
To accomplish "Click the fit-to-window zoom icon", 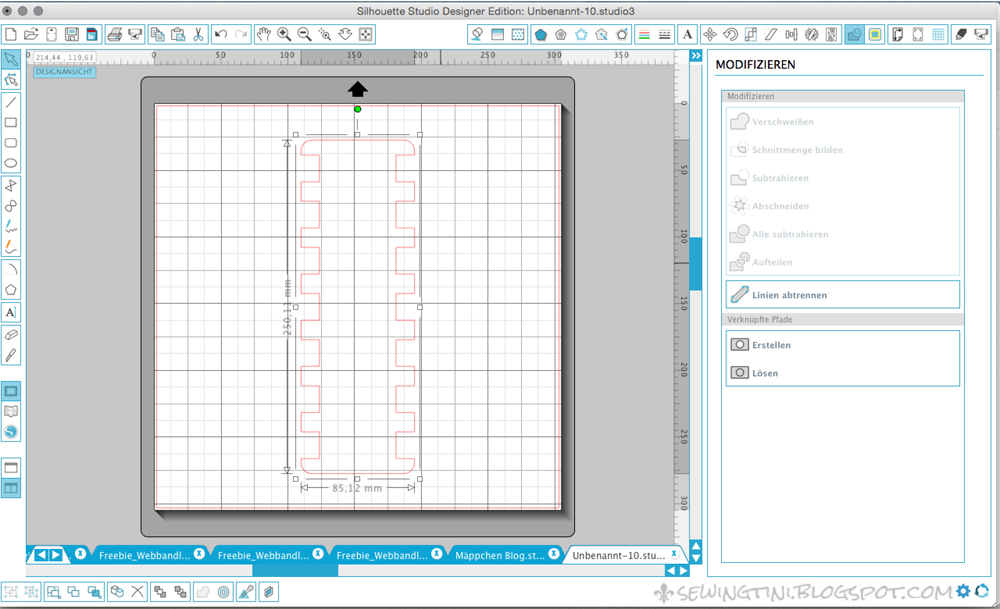I will click(365, 34).
